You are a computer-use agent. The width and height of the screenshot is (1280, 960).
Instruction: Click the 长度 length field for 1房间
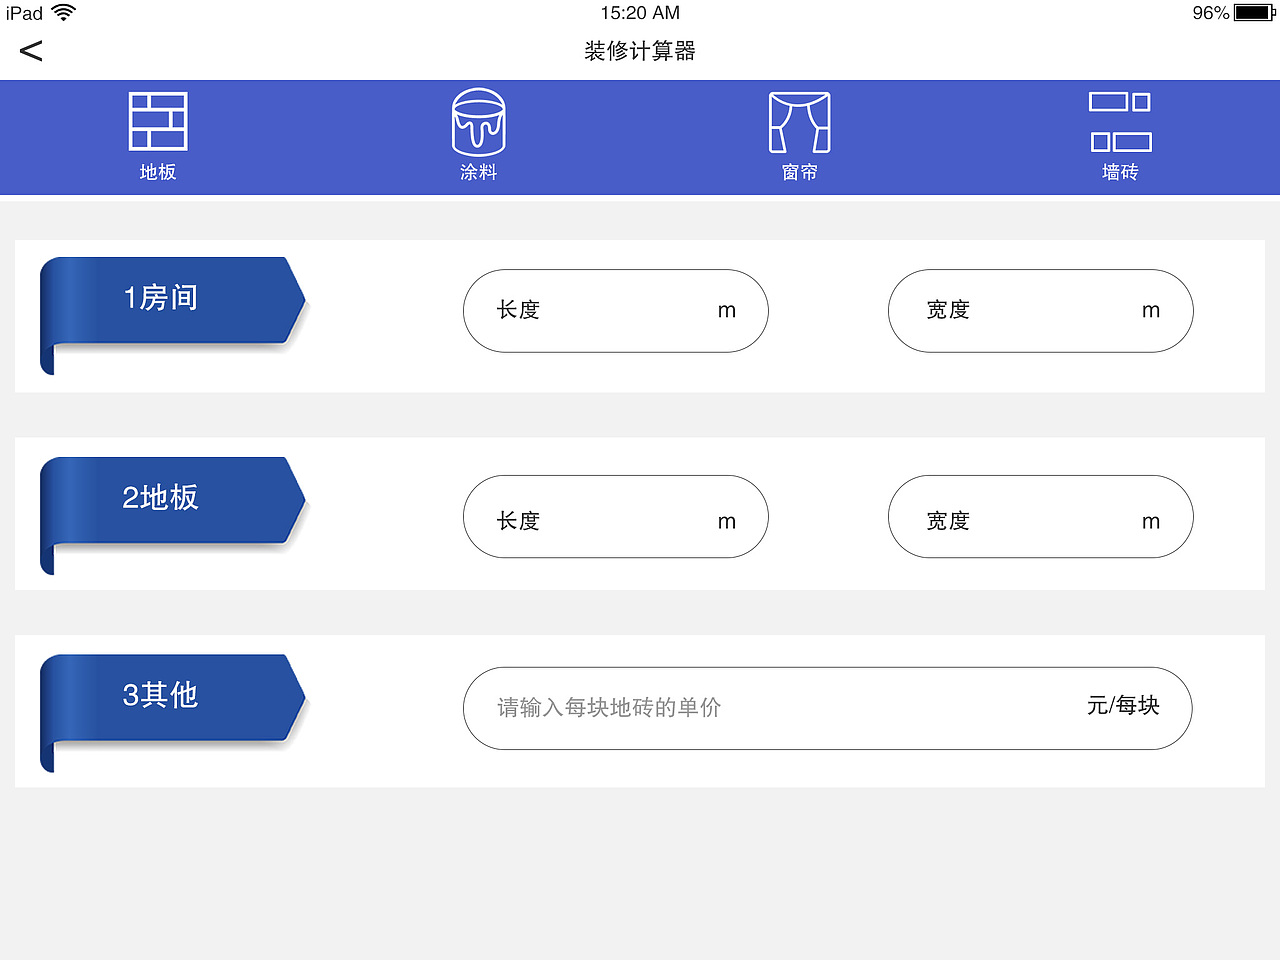(x=615, y=311)
